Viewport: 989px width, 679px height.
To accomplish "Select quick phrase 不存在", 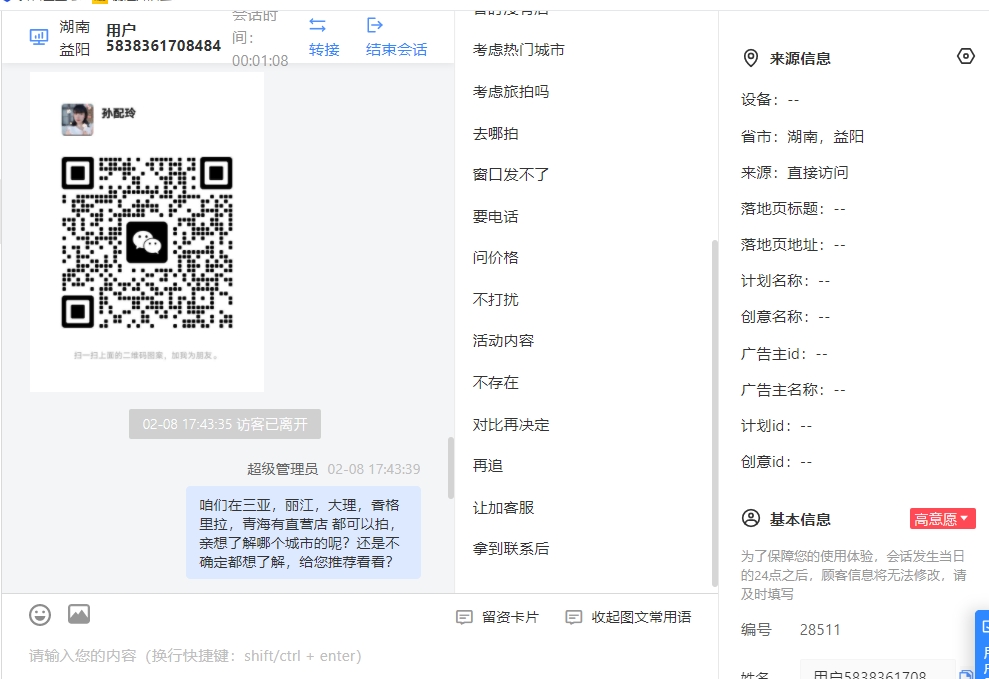I will point(495,383).
